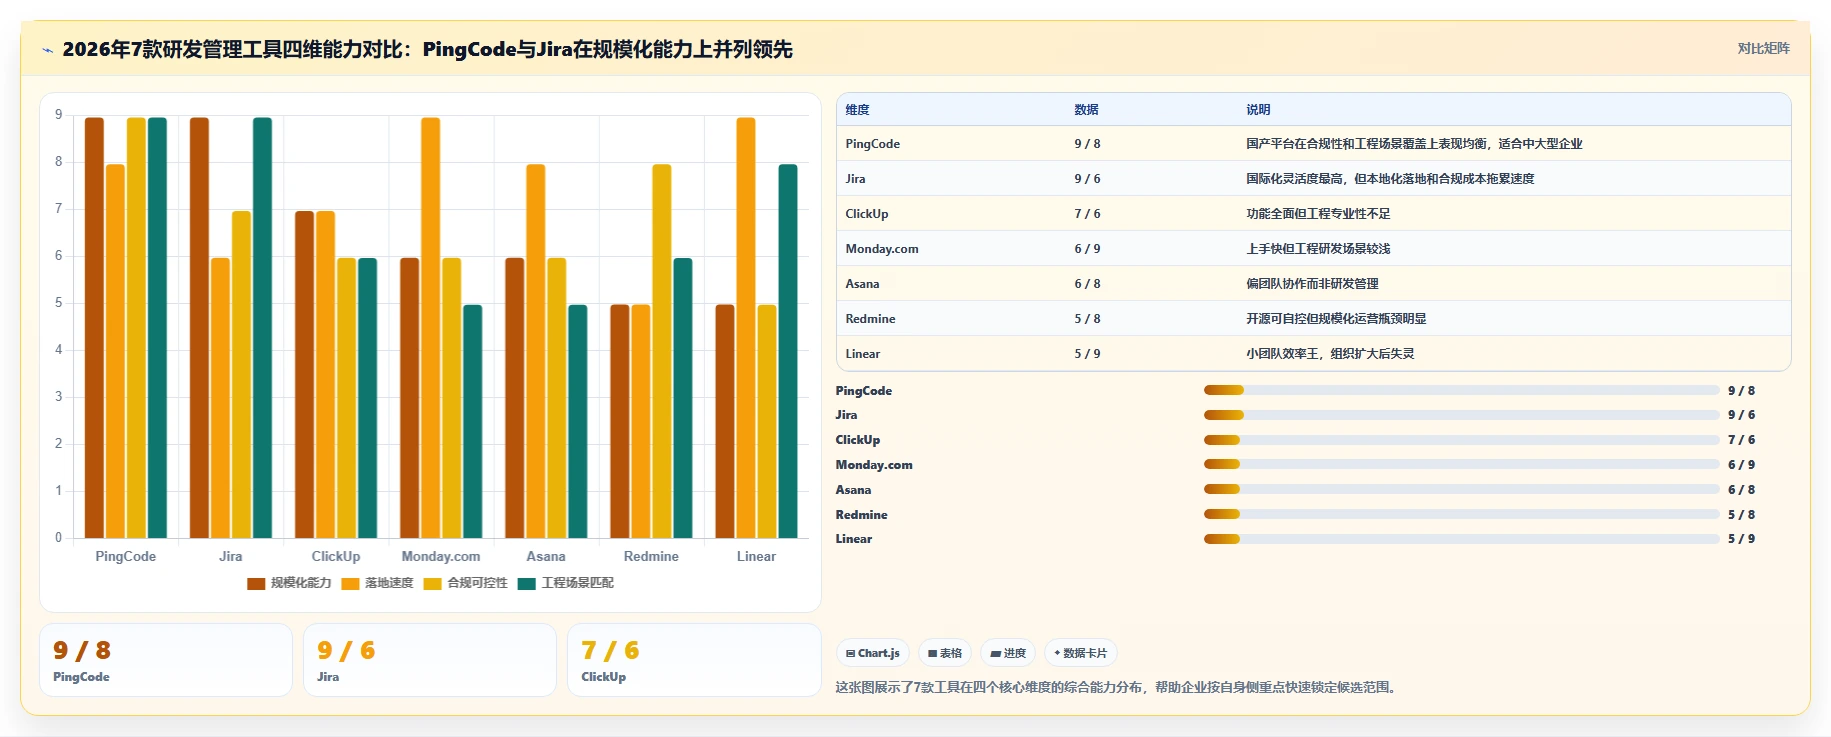Click Asana's orange 落地速度 bar at 8
The image size is (1831, 737).
(535, 351)
